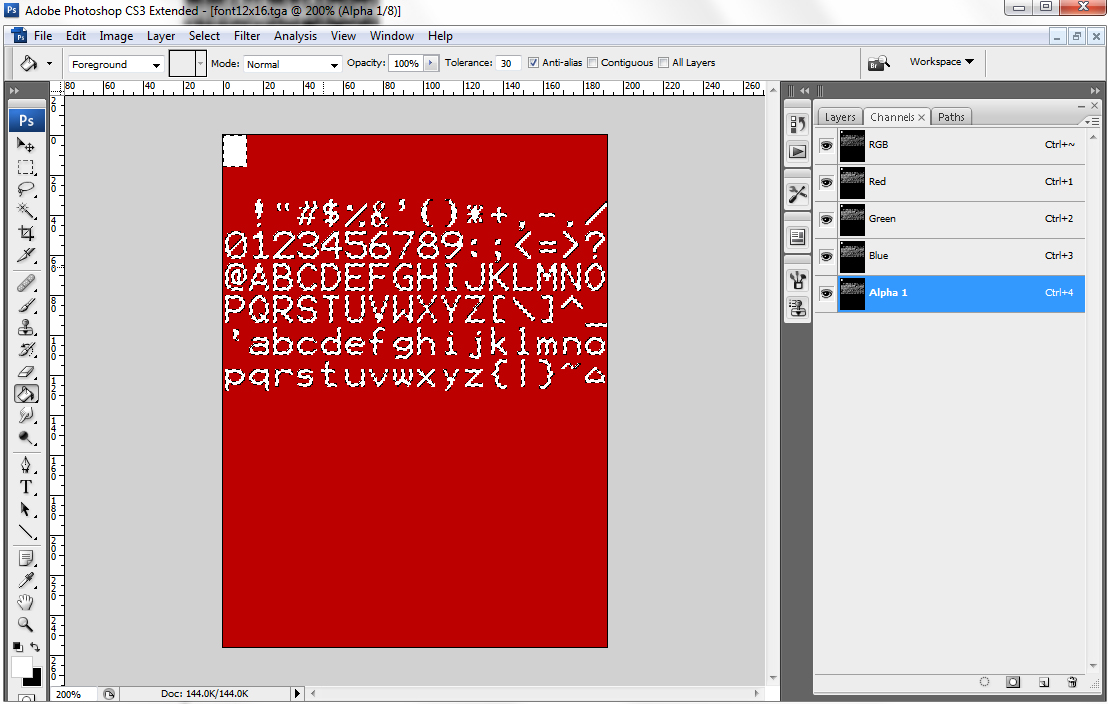This screenshot has width=1108, height=704.
Task: Select the Crop tool
Action: tap(26, 233)
